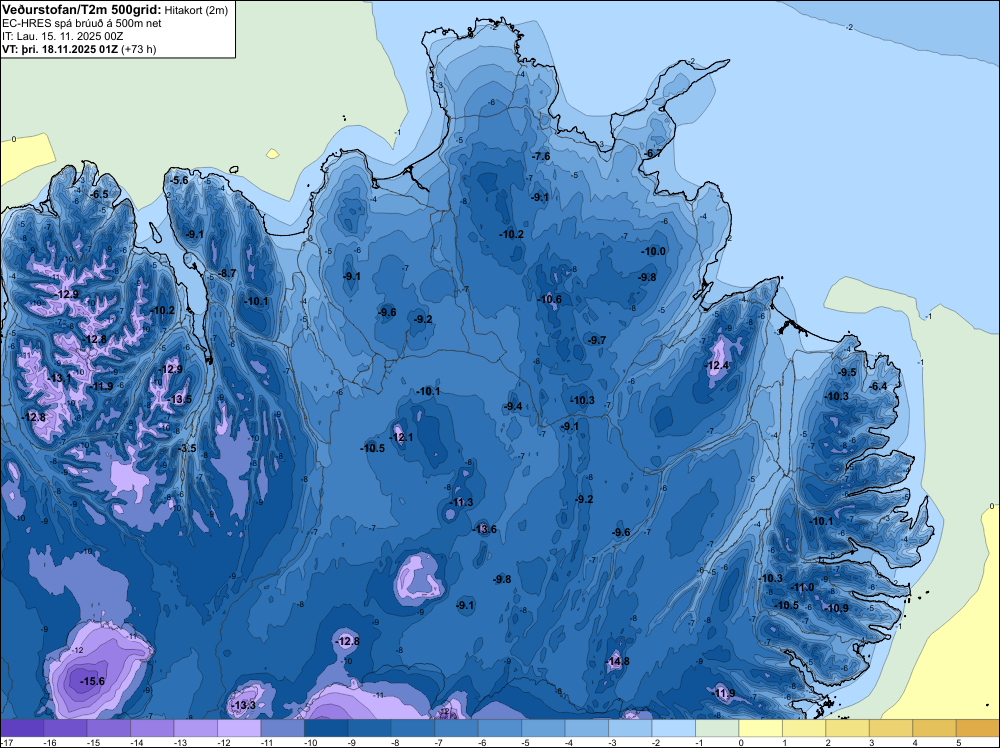Click the -6.5 temperature label
1000x748 pixels.
pos(99,194)
